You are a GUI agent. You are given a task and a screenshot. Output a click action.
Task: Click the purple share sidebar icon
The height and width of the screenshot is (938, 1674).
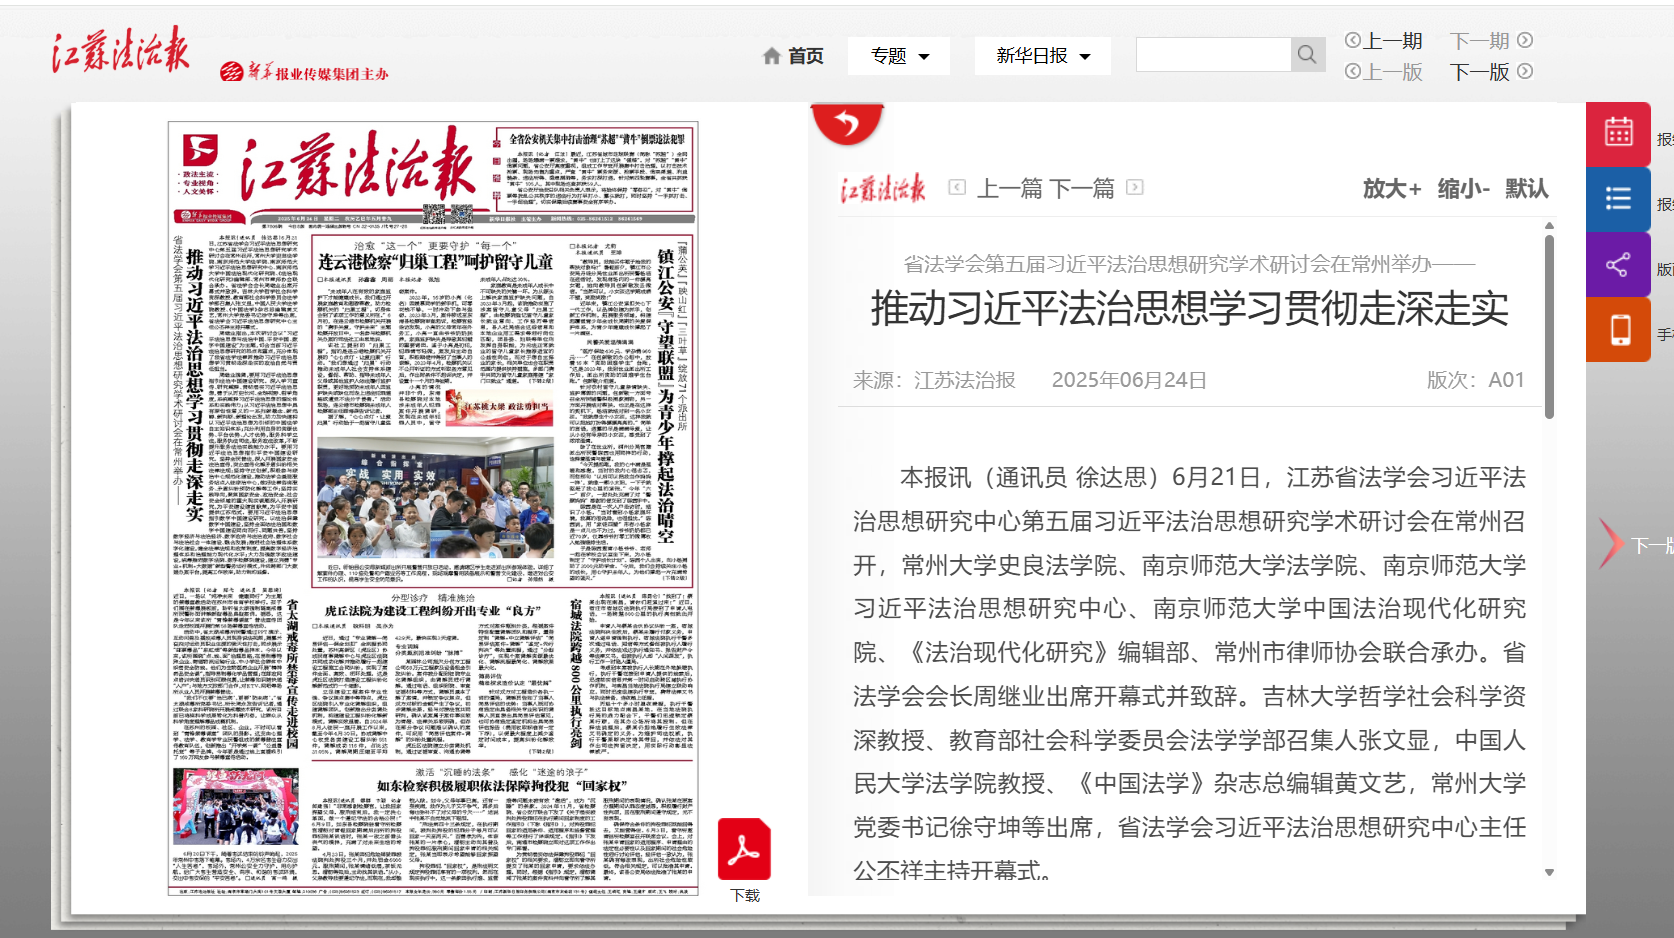pos(1618,264)
